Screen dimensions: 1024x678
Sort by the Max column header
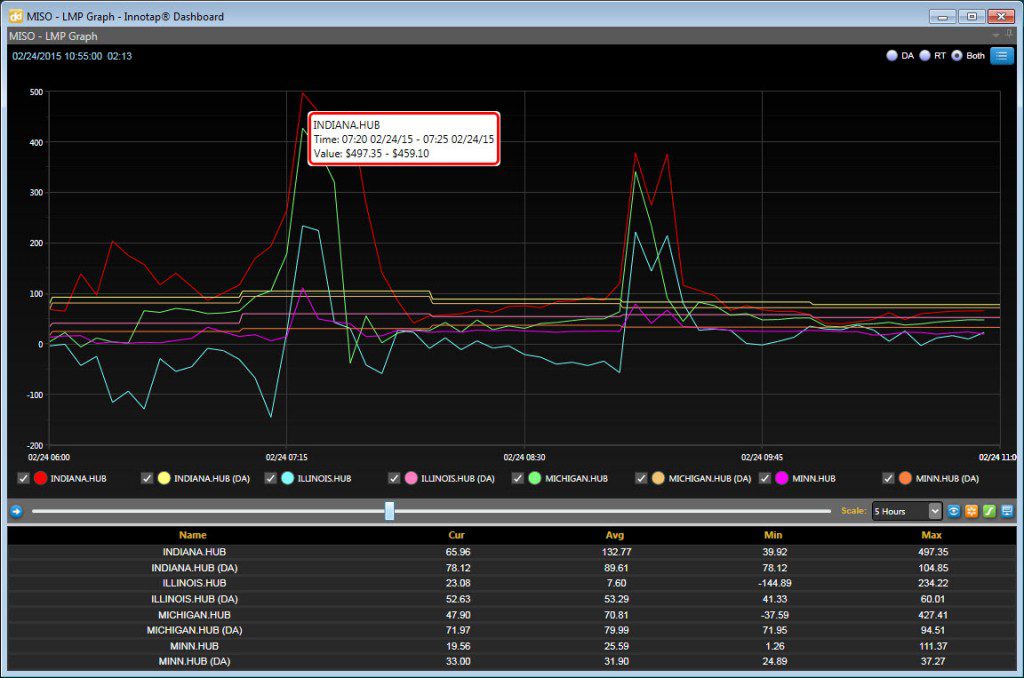point(932,535)
